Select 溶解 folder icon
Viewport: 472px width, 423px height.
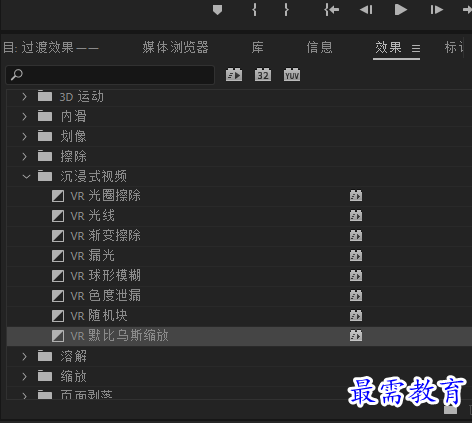45,356
